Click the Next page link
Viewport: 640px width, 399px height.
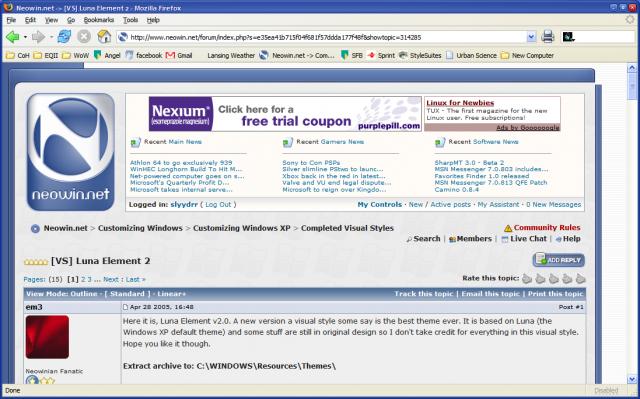point(111,279)
